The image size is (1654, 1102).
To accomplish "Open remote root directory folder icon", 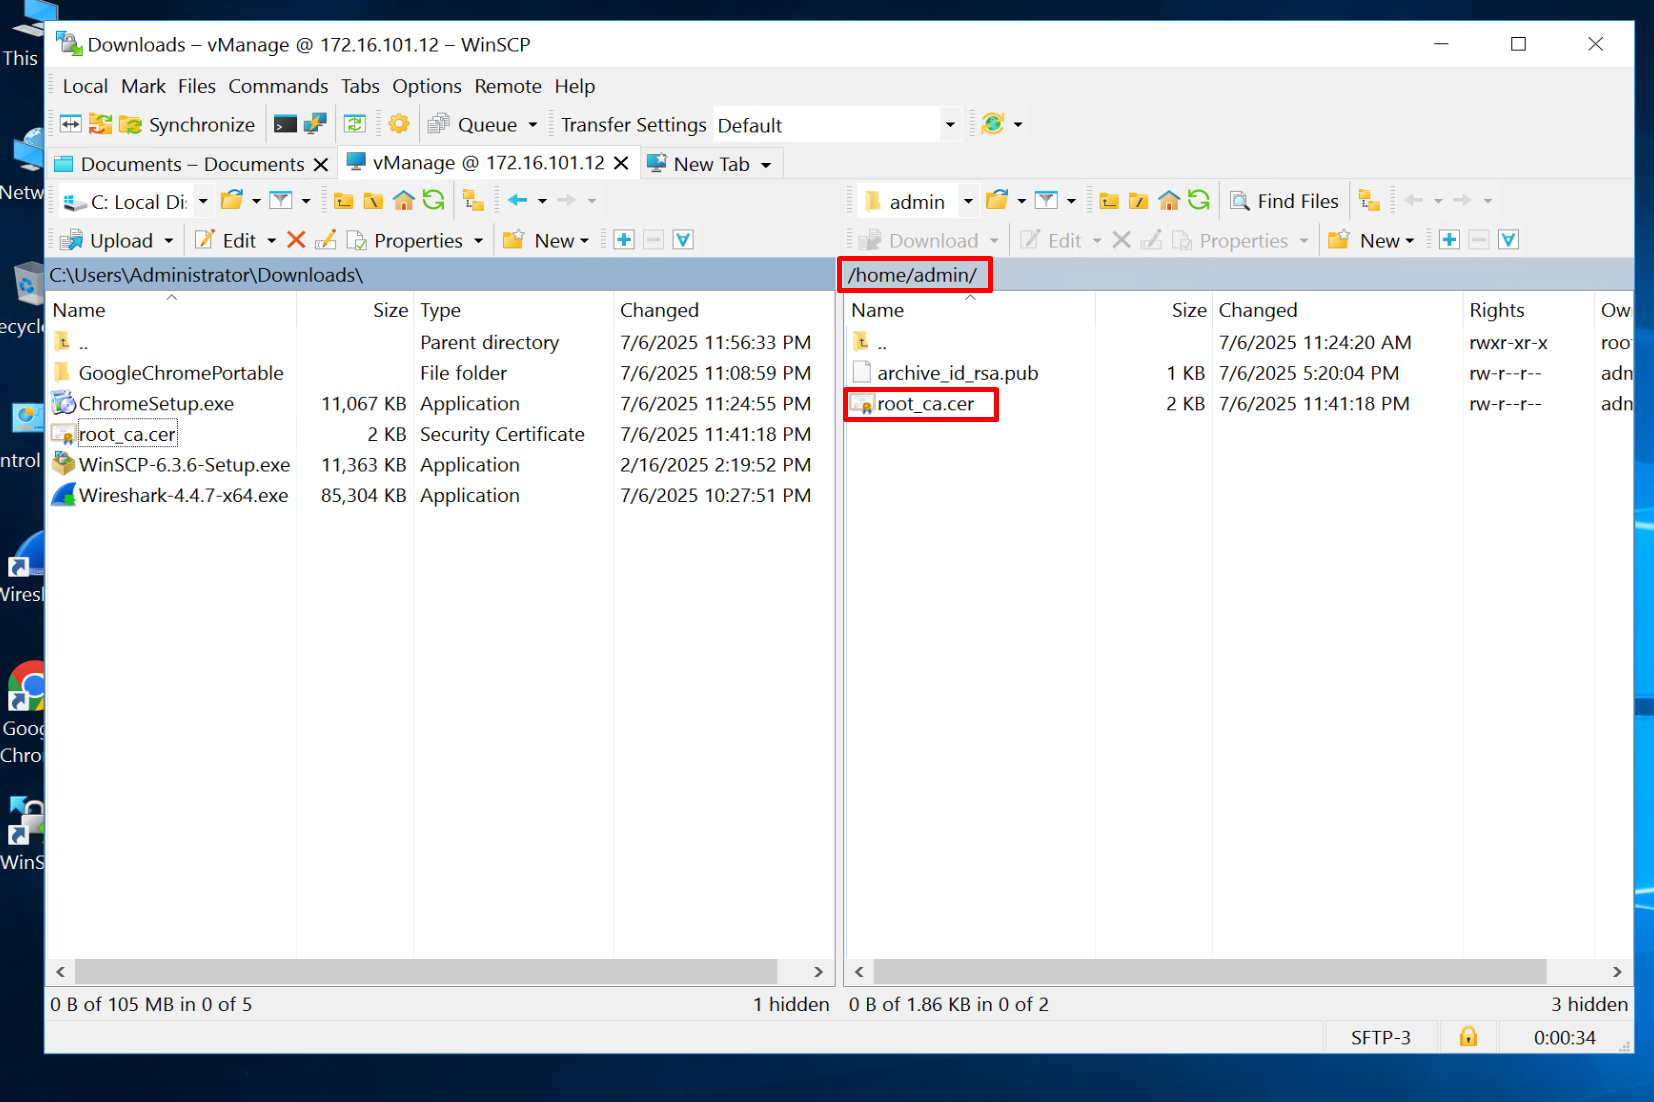I will [1138, 201].
